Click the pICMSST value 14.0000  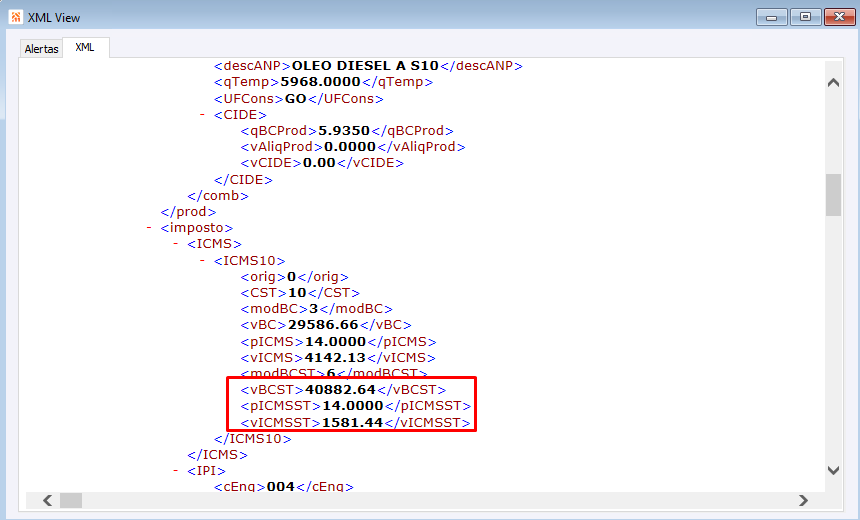353,406
